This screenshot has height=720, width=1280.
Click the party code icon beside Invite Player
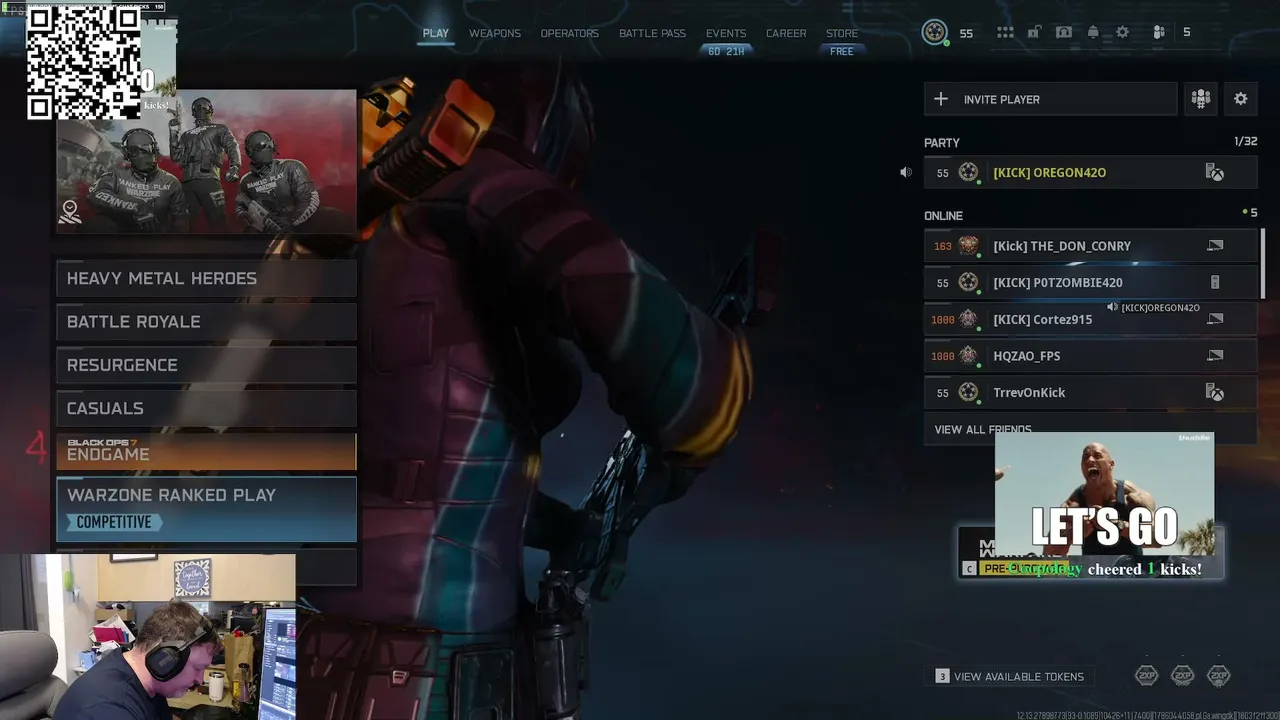1201,99
